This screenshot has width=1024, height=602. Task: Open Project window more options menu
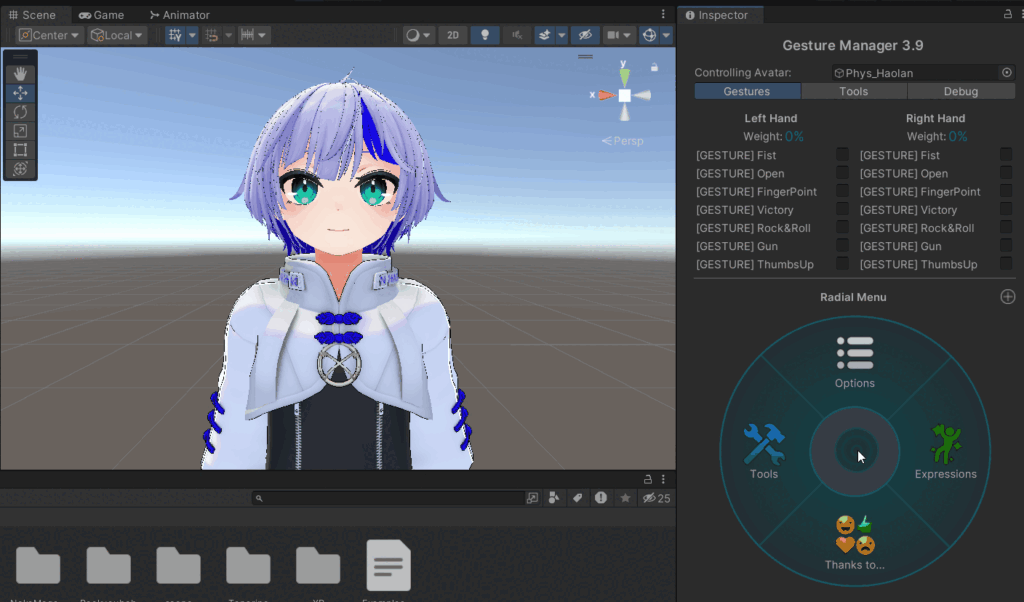[663, 479]
